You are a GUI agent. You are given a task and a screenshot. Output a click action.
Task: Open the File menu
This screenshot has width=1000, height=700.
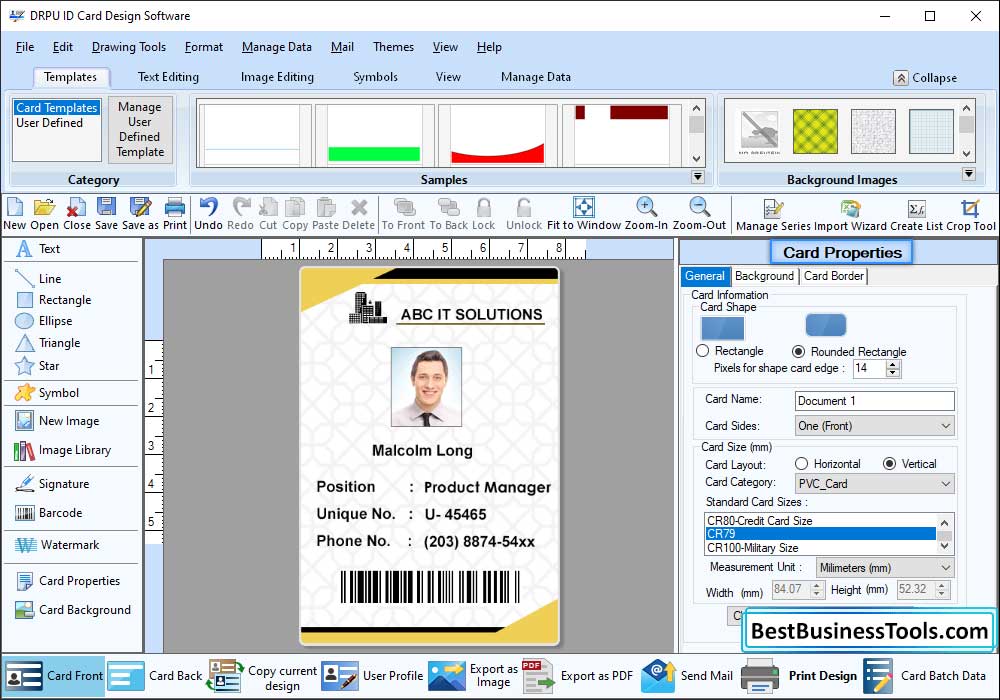[x=25, y=47]
